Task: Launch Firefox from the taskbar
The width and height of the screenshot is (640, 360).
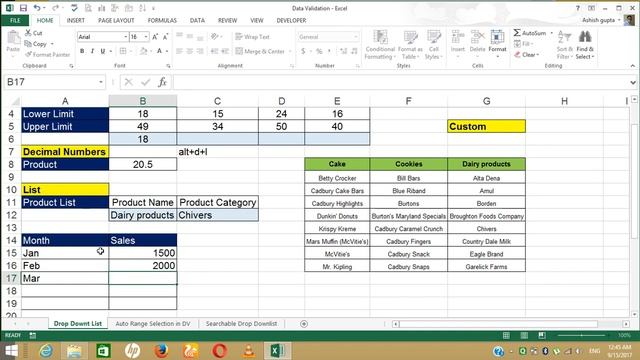Action: 161,351
